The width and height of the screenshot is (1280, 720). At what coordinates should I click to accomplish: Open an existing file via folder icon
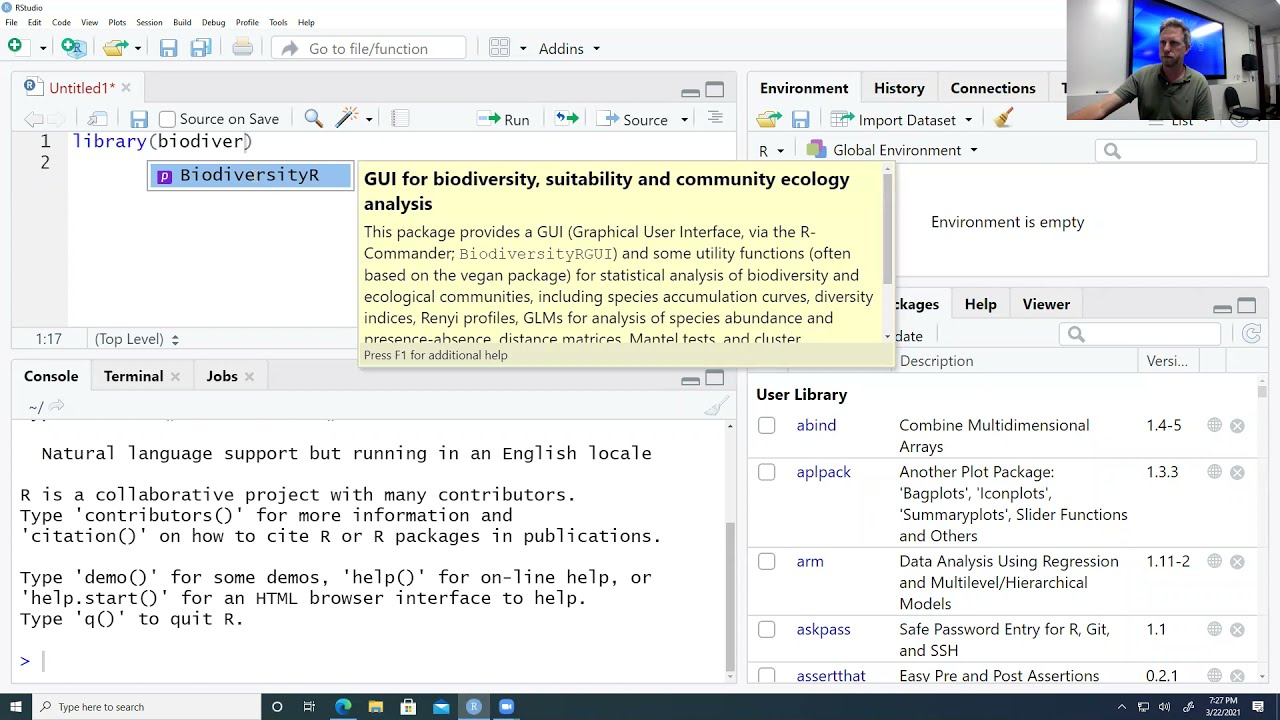click(x=115, y=47)
